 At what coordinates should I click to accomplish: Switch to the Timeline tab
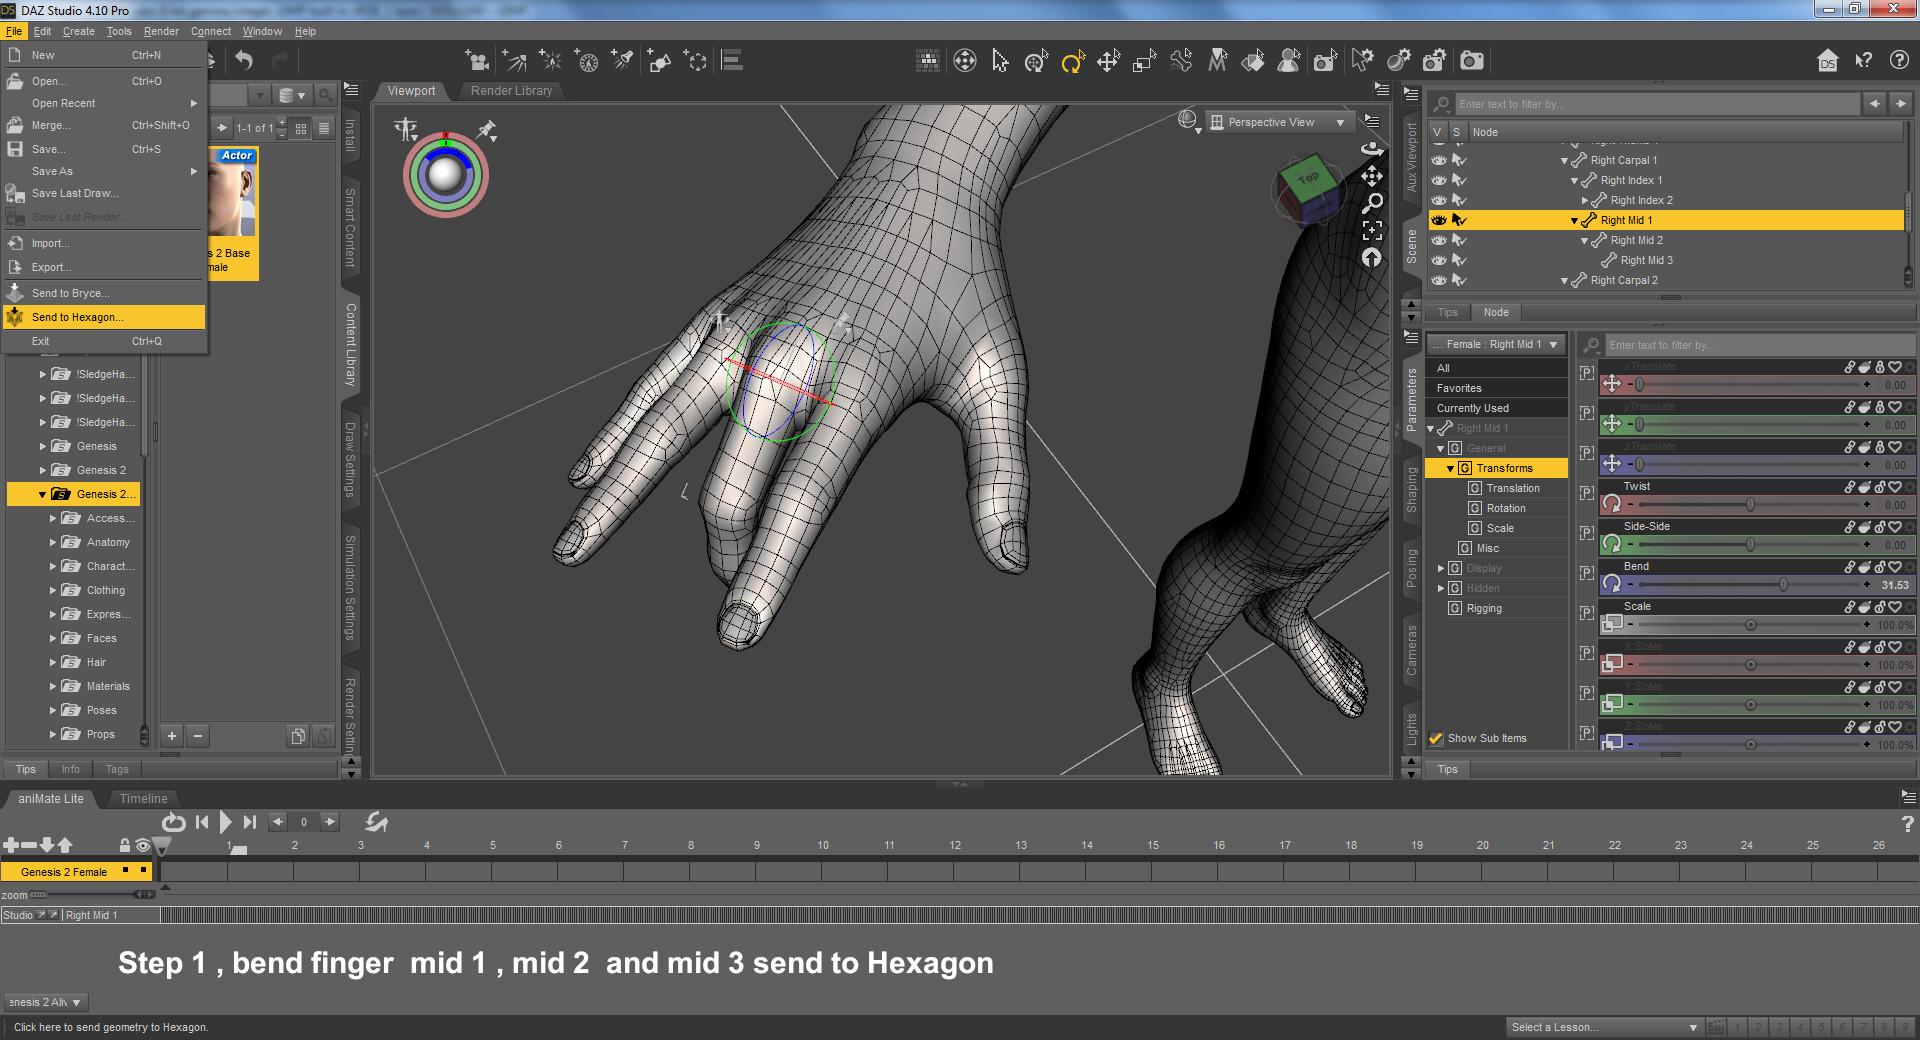[x=142, y=798]
